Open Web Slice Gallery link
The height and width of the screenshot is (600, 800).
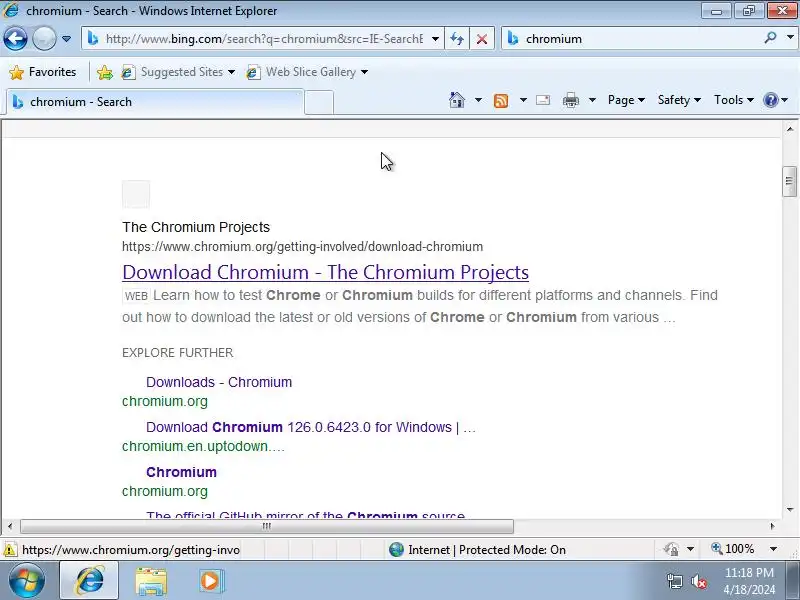point(307,72)
